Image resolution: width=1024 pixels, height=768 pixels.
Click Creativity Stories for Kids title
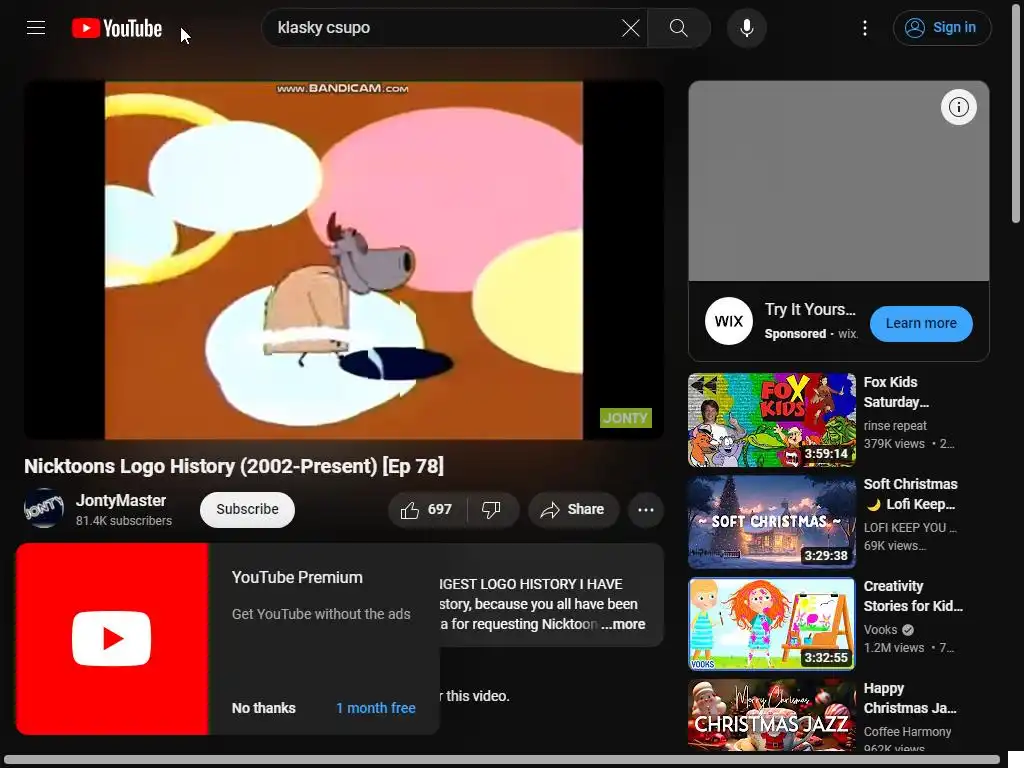pos(913,596)
